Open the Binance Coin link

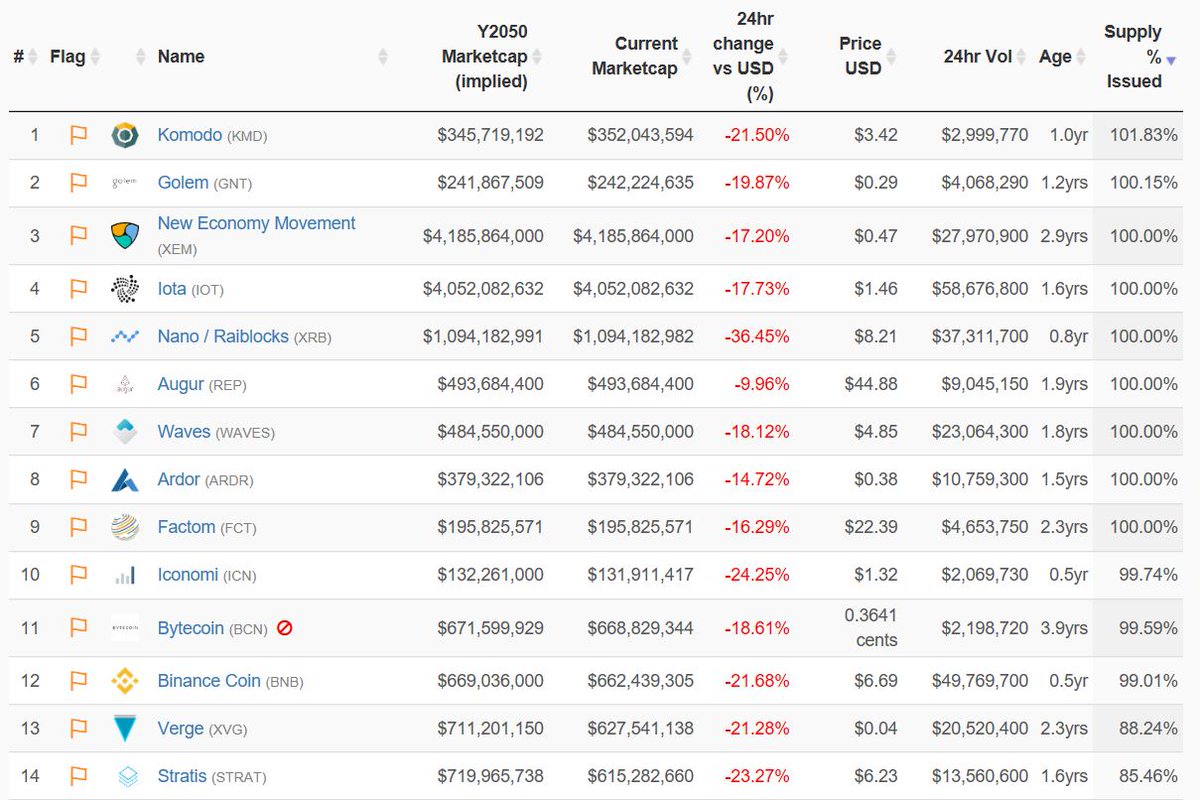[x=209, y=681]
